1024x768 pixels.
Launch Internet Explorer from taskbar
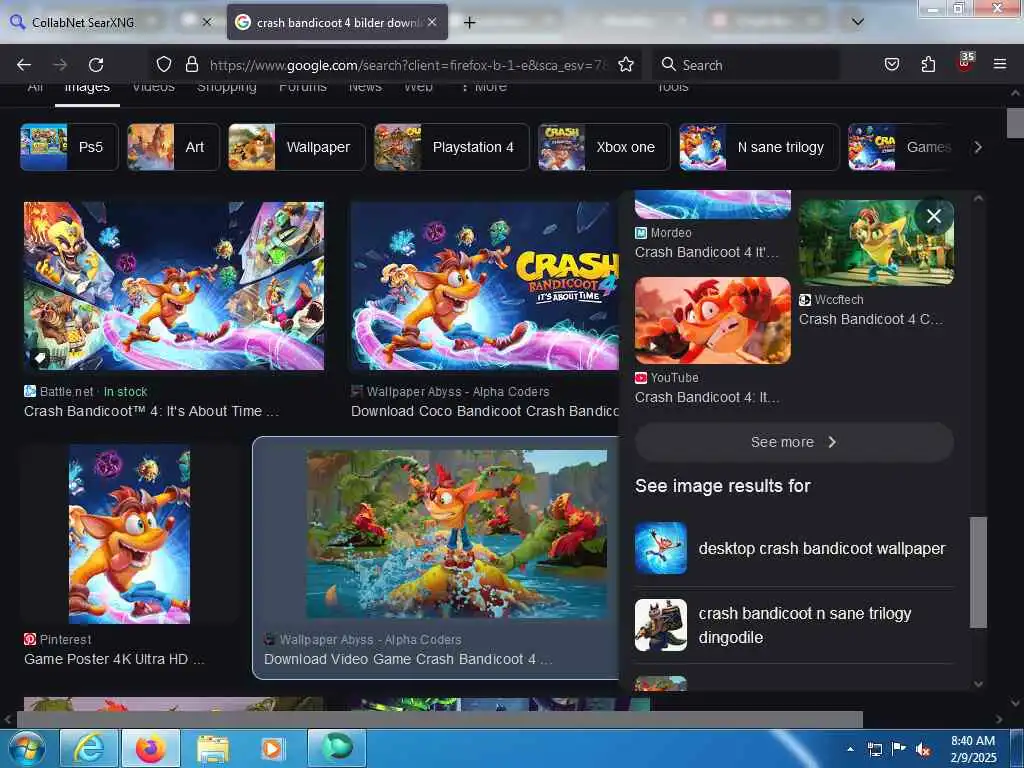[89, 748]
